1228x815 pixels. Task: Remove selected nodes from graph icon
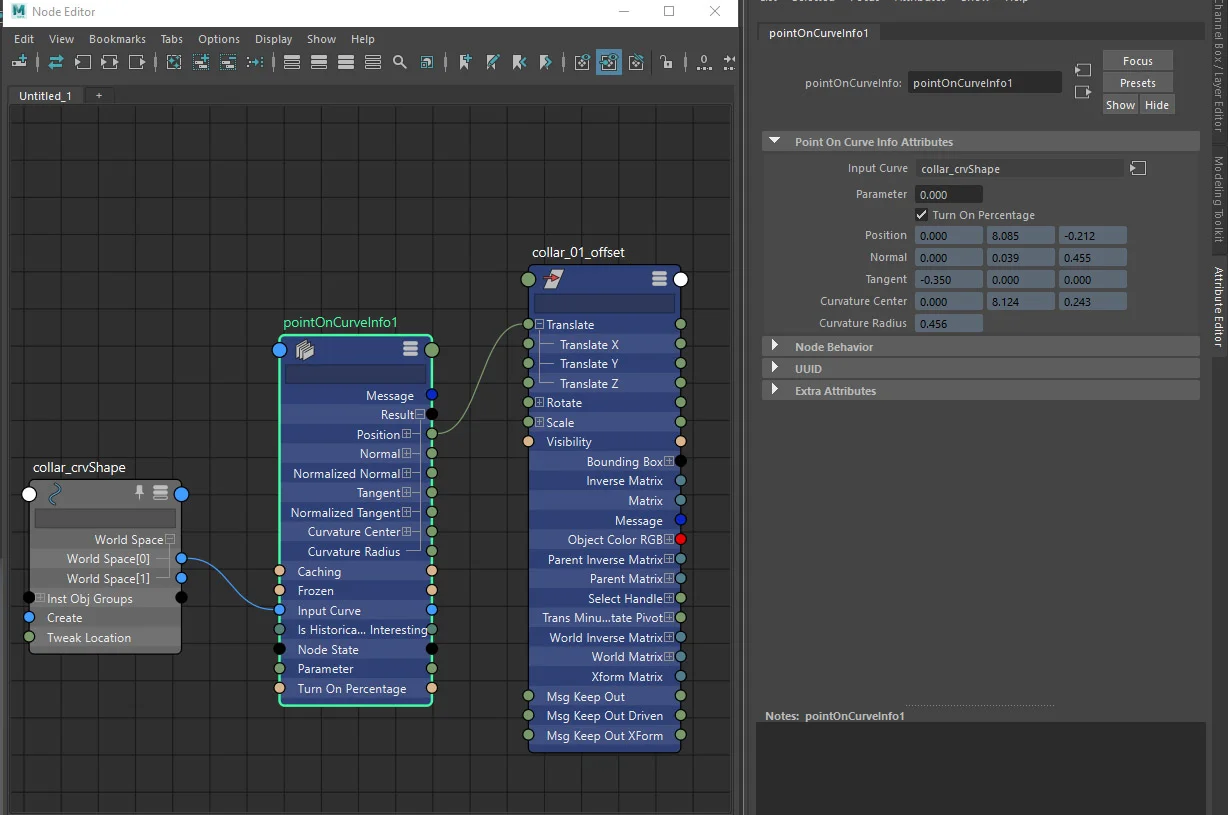(228, 62)
